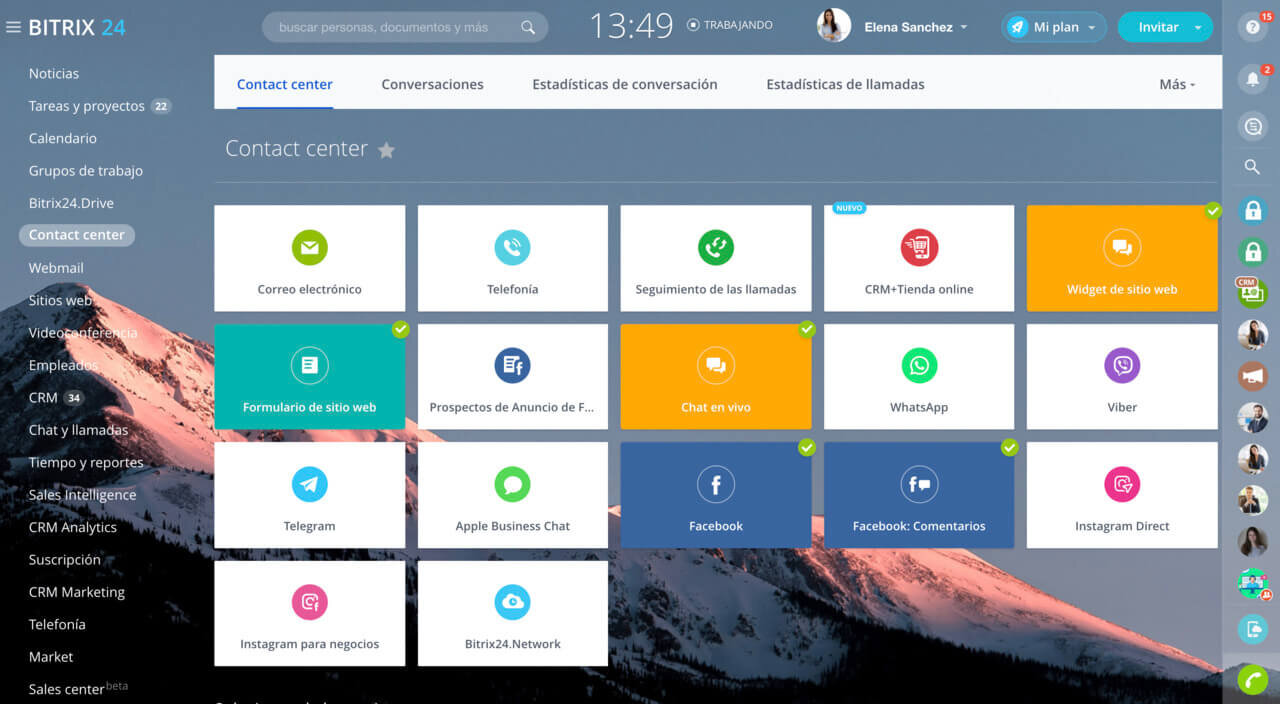
Task: Expand the Más dropdown menu
Action: 1177,85
